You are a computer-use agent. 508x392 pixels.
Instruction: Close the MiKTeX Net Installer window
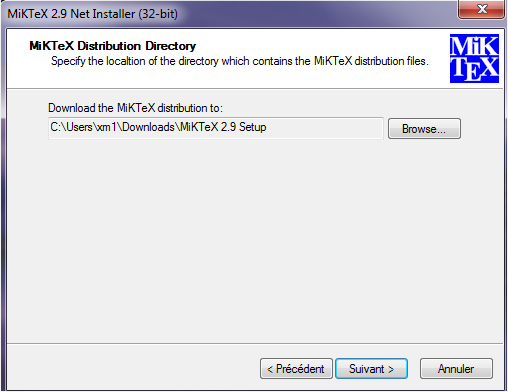(481, 9)
